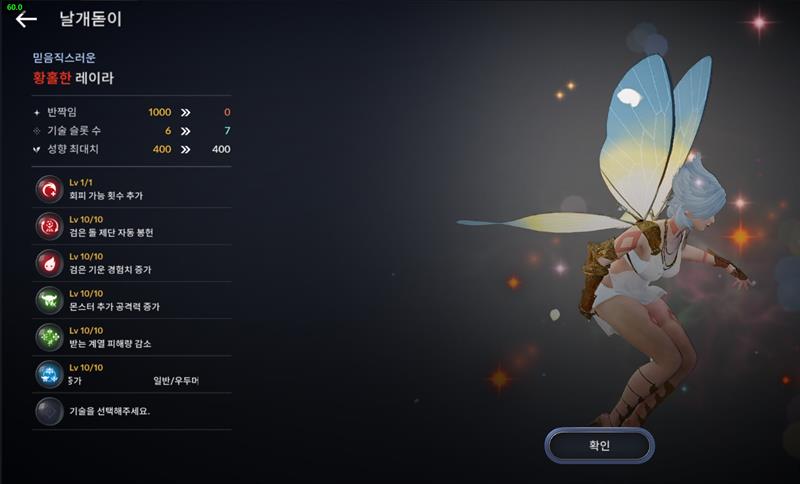The width and height of the screenshot is (800, 484).
Task: Click the 회피 가능 횟수 추가 skill icon
Action: pos(49,189)
